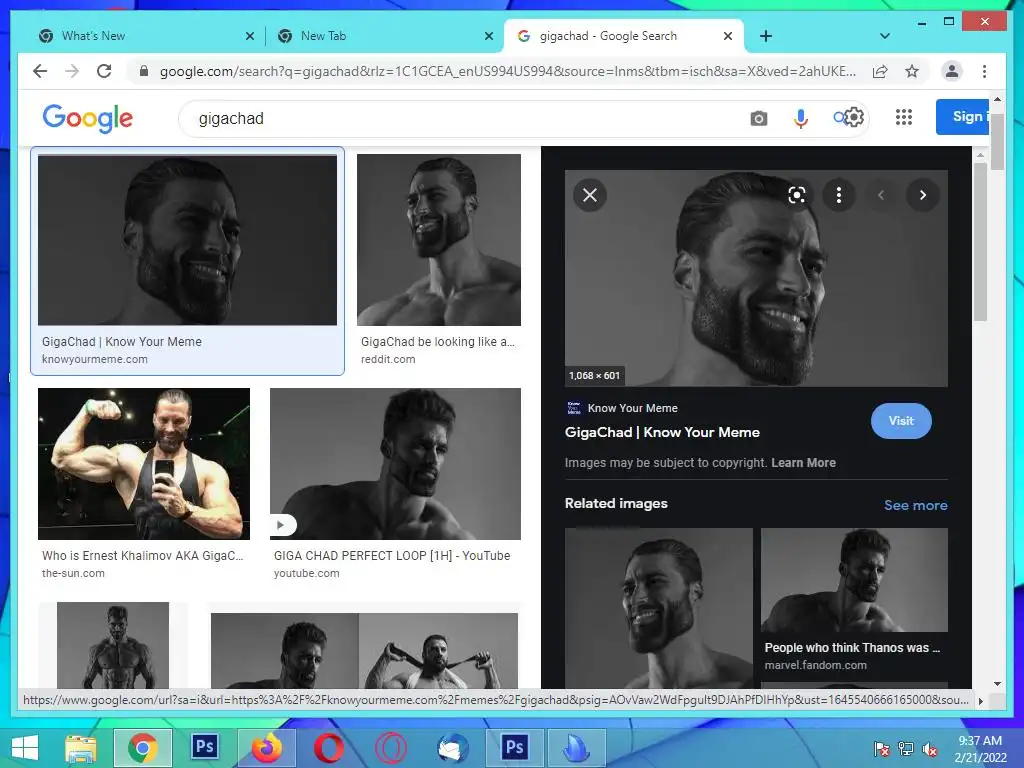Click the address bar URL
Image resolution: width=1024 pixels, height=768 pixels.
tap(507, 71)
